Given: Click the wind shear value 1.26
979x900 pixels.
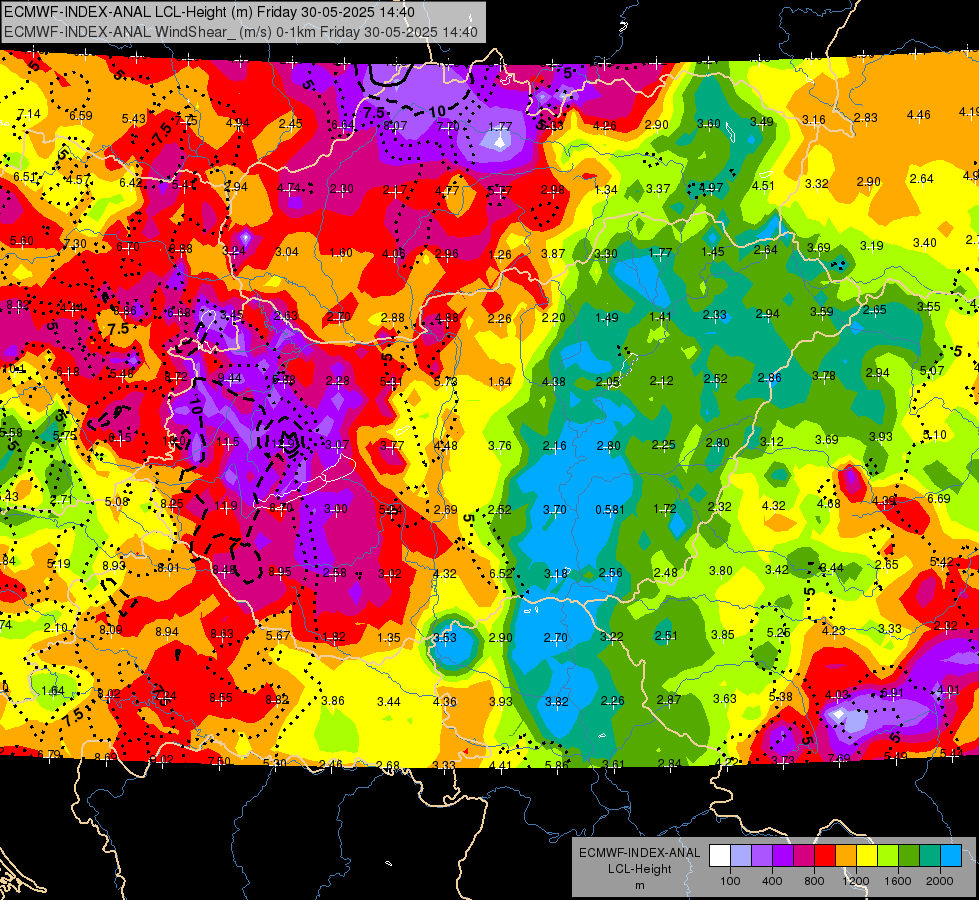Looking at the screenshot, I should tap(500, 255).
